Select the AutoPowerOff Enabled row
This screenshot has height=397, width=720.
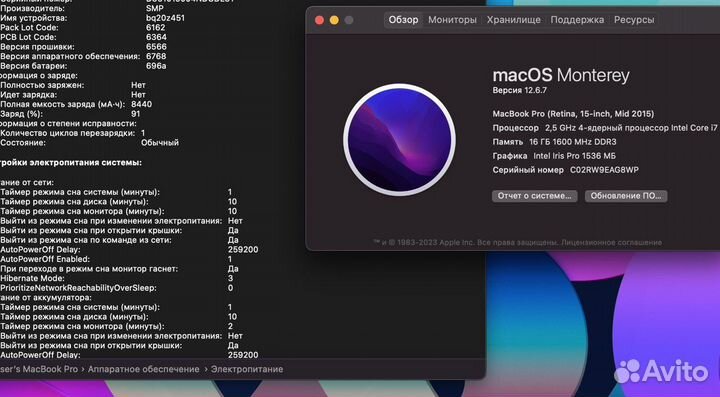[x=116, y=259]
